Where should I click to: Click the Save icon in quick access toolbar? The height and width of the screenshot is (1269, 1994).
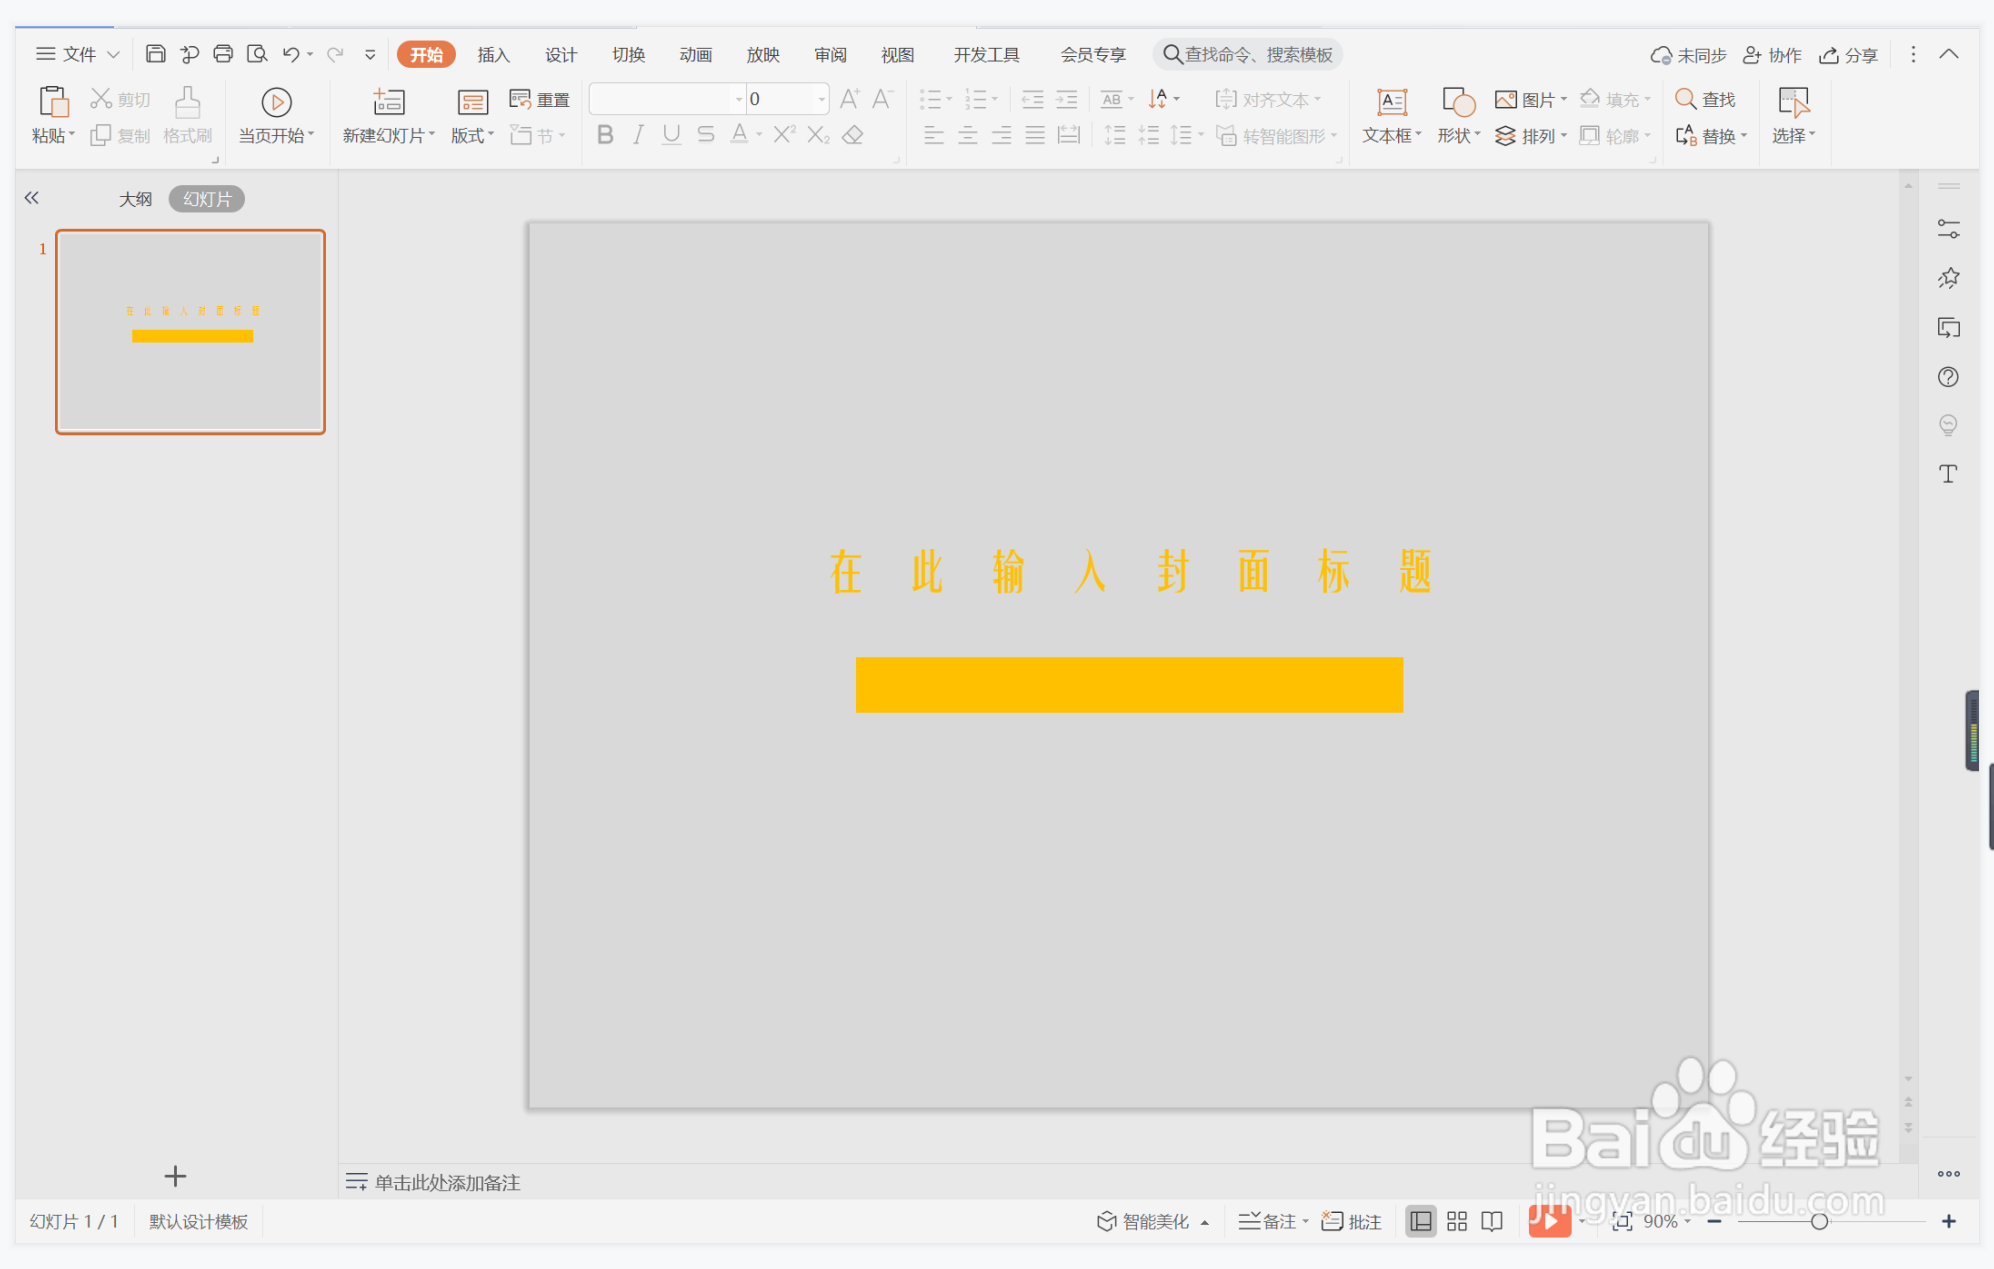pos(155,54)
